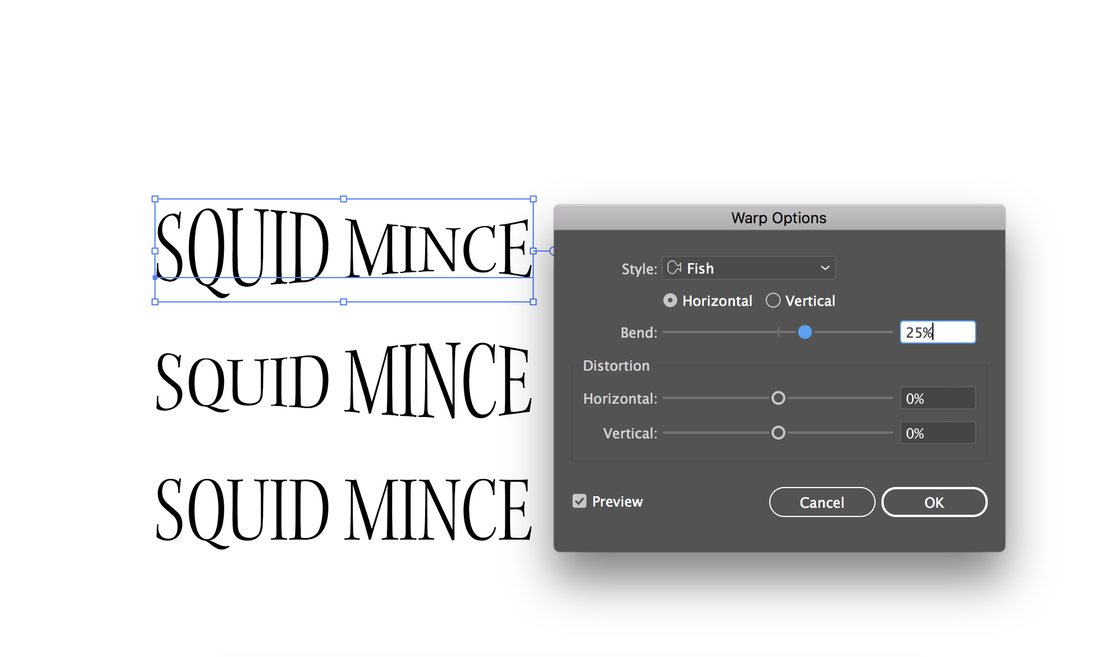Click the Warp Options dialog title bar
Screen dimensions: 1100x657
point(779,218)
